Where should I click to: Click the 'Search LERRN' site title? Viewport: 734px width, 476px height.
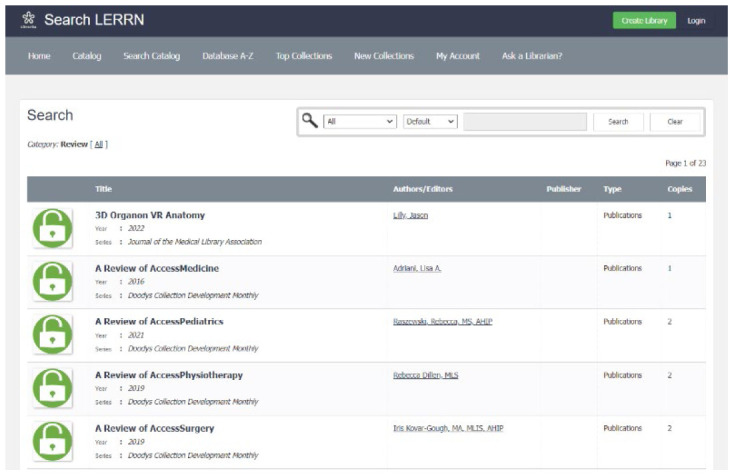click(x=94, y=20)
